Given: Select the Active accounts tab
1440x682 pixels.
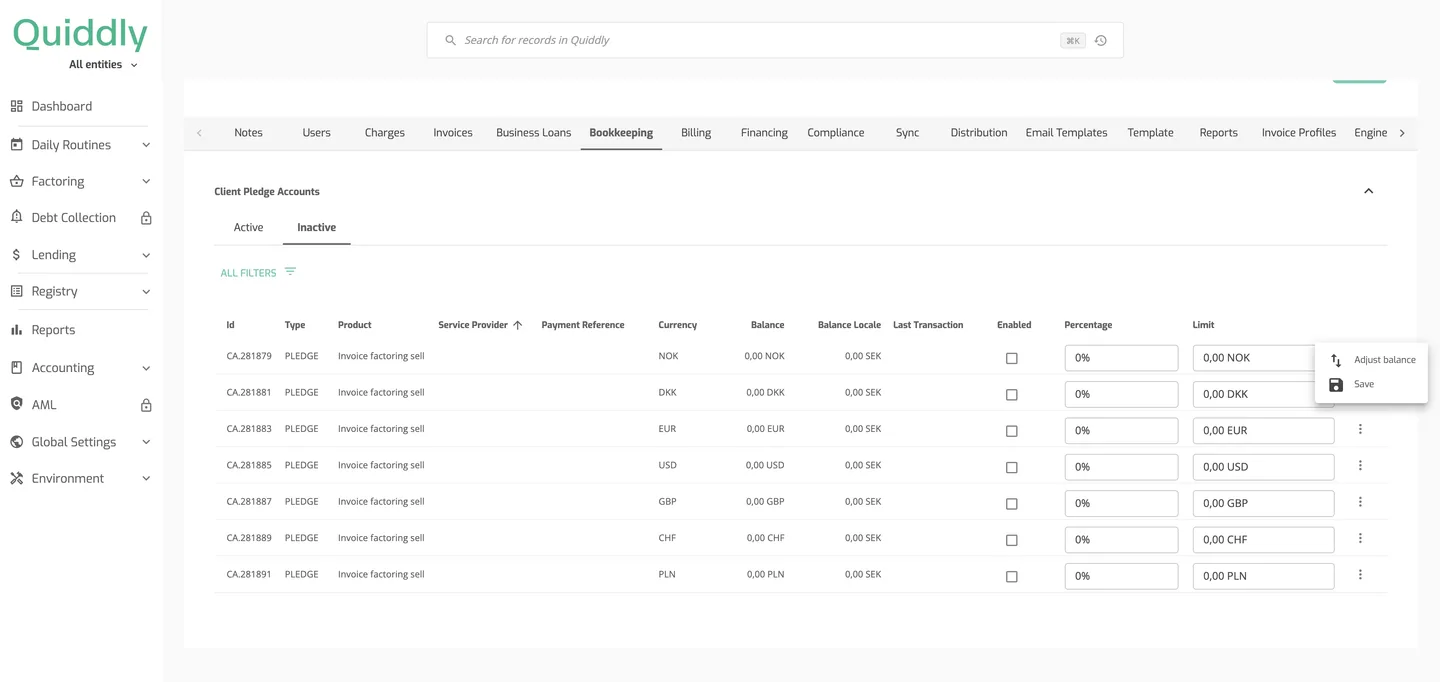Looking at the screenshot, I should tap(249, 227).
